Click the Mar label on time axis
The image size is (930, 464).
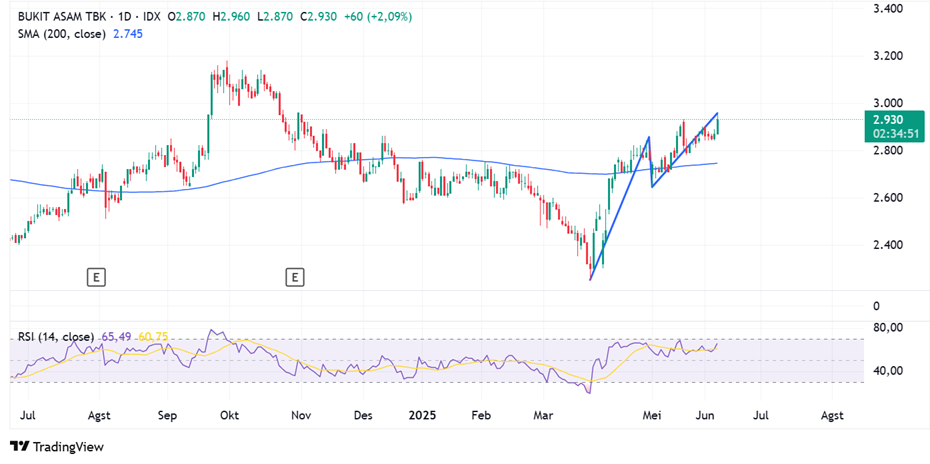pyautogui.click(x=543, y=415)
